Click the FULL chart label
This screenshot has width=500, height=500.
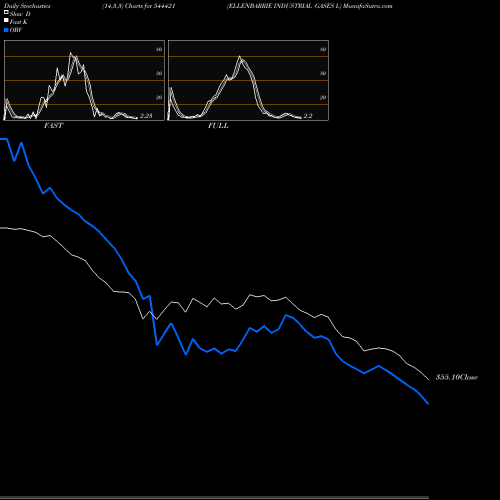[218, 126]
